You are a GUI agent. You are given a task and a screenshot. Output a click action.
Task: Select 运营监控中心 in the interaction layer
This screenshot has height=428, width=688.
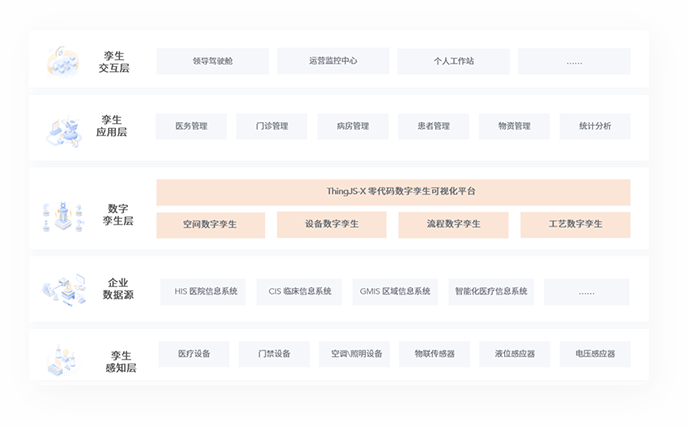pos(333,61)
